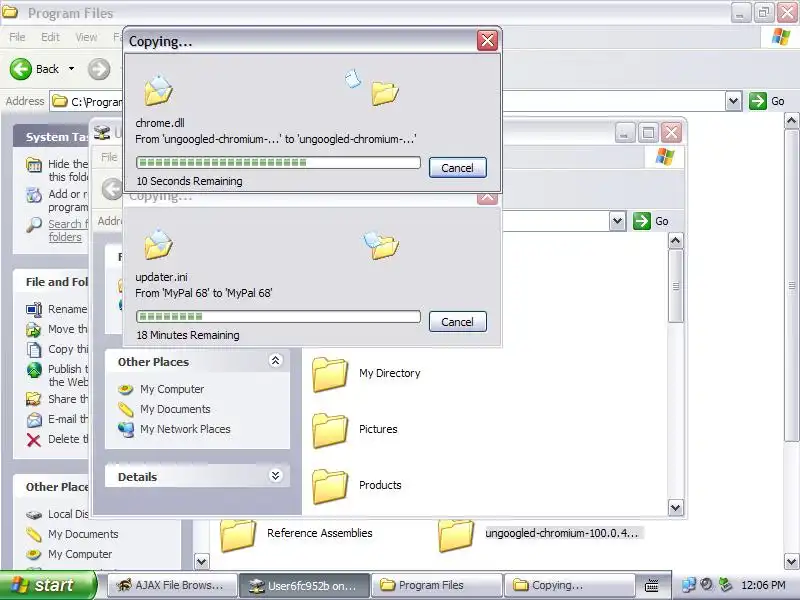Click the Products folder name

[x=380, y=485]
